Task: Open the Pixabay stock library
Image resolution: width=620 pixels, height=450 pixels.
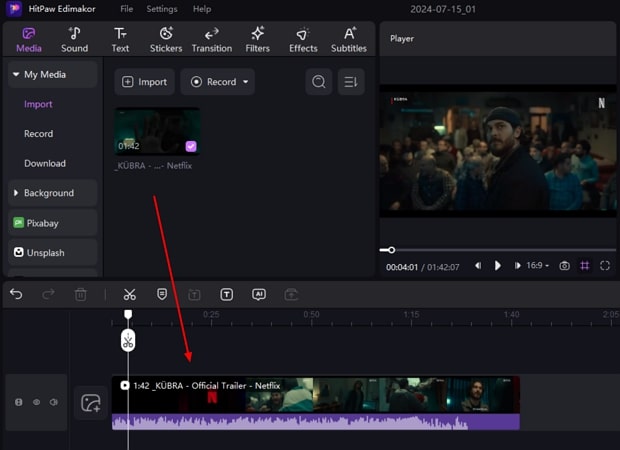Action: click(x=53, y=223)
